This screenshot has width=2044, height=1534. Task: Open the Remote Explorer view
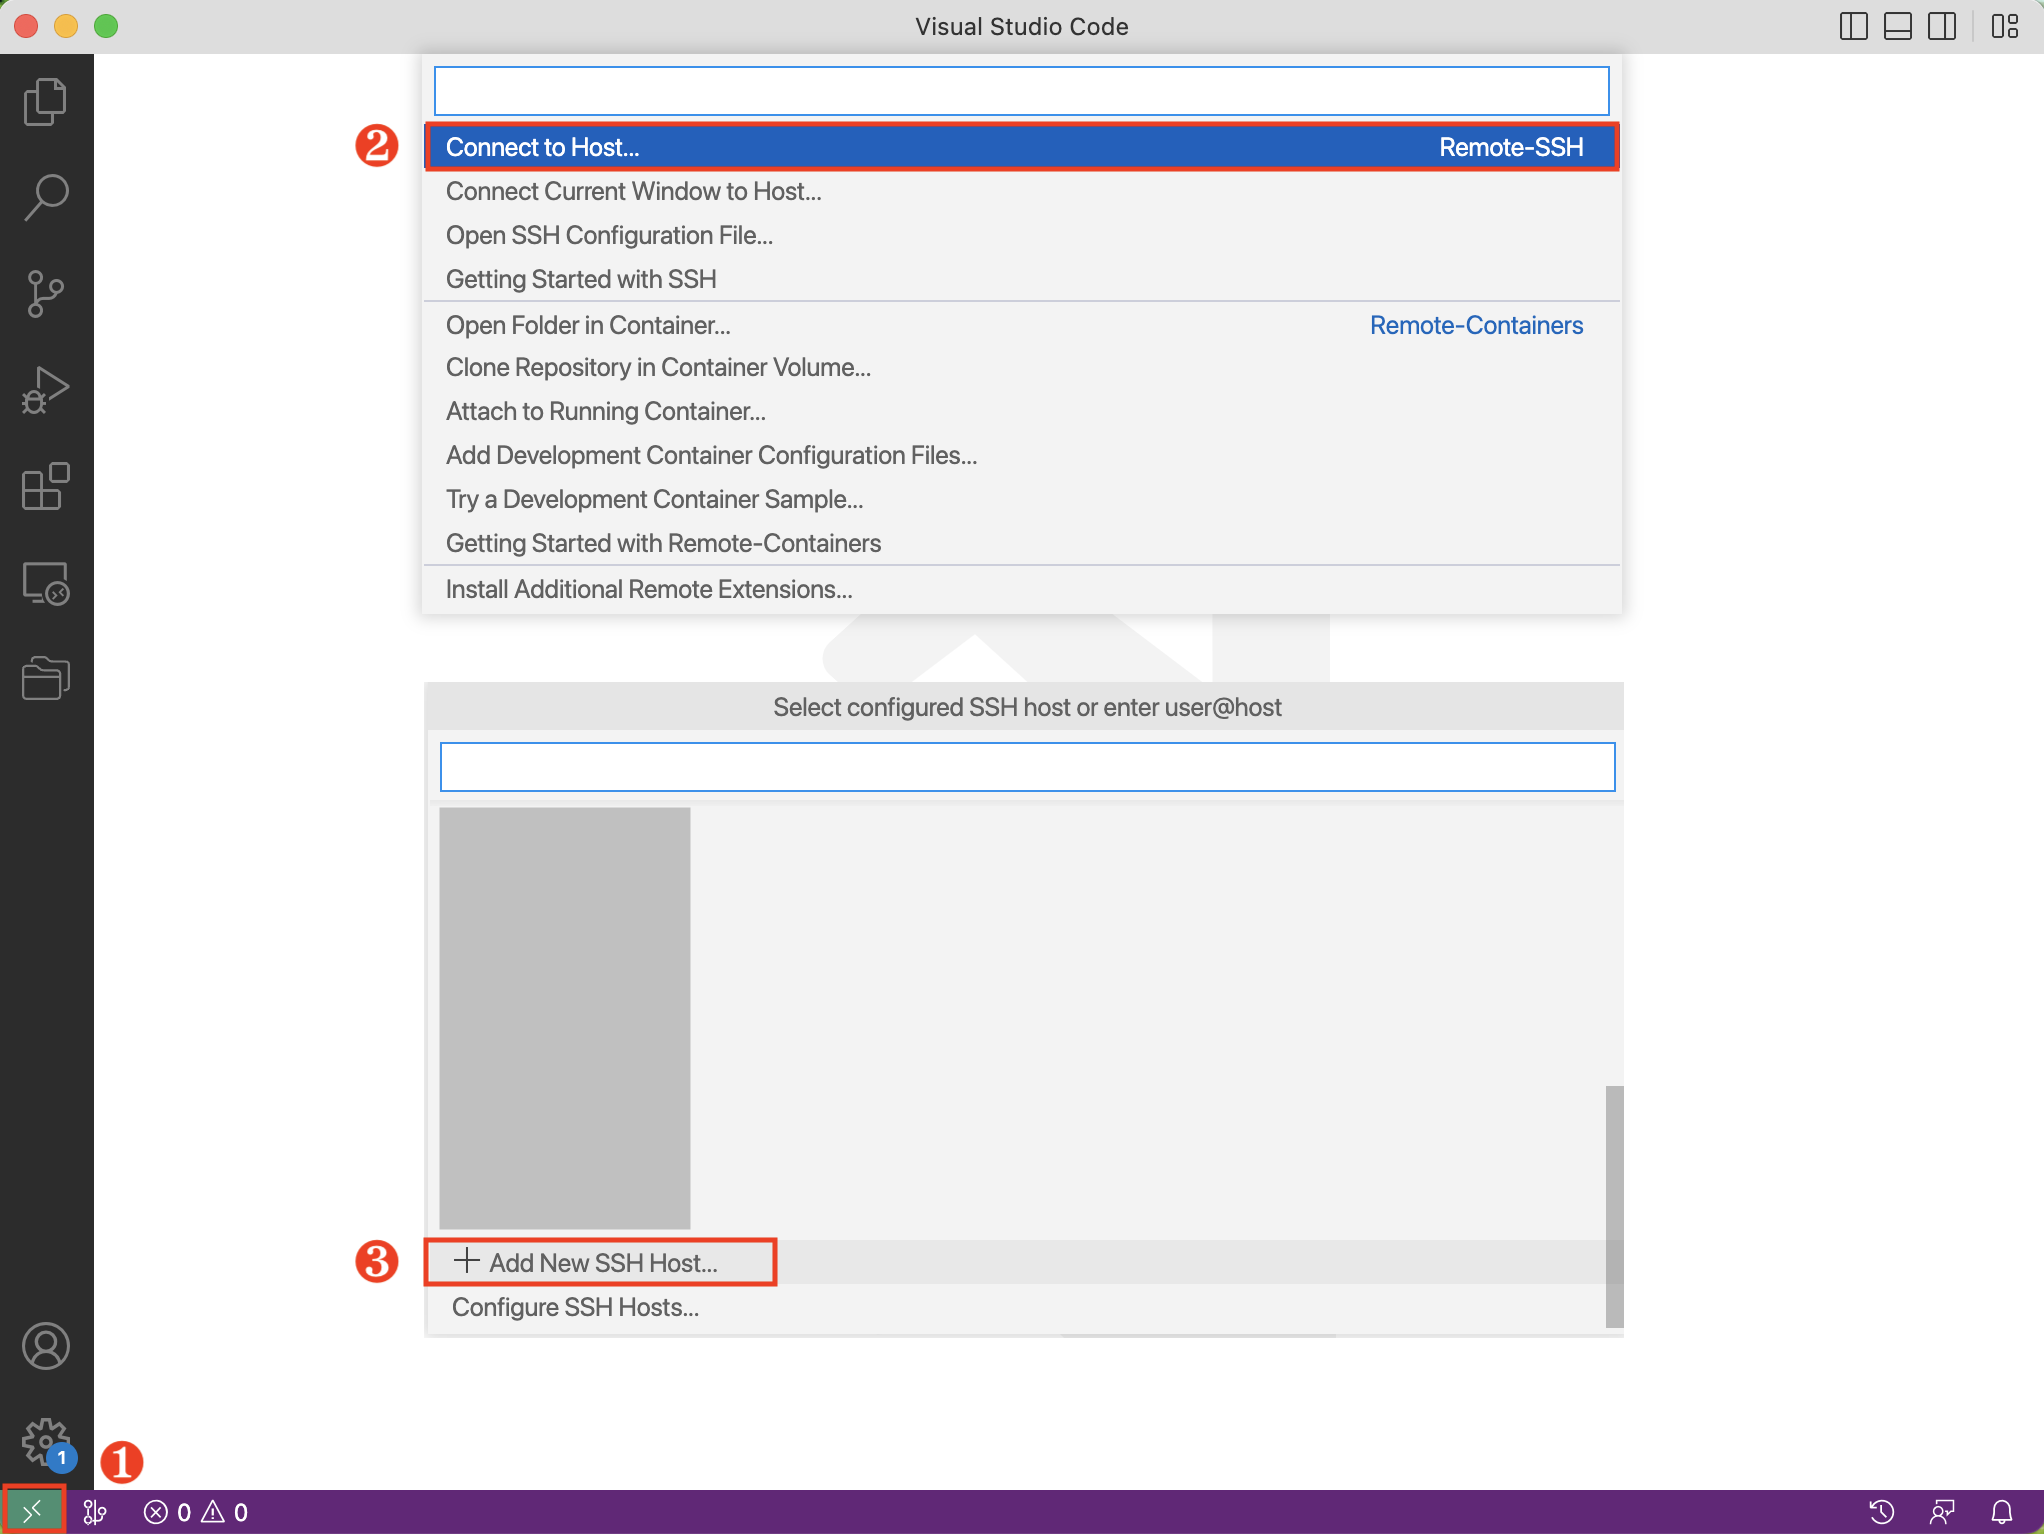point(46,583)
